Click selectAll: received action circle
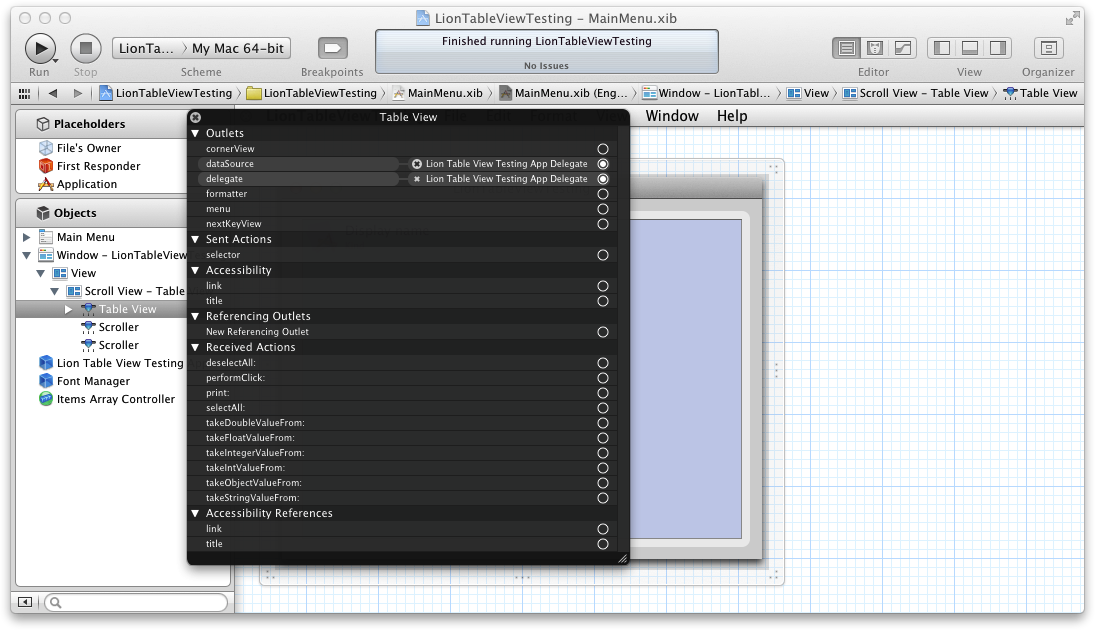 pos(603,409)
